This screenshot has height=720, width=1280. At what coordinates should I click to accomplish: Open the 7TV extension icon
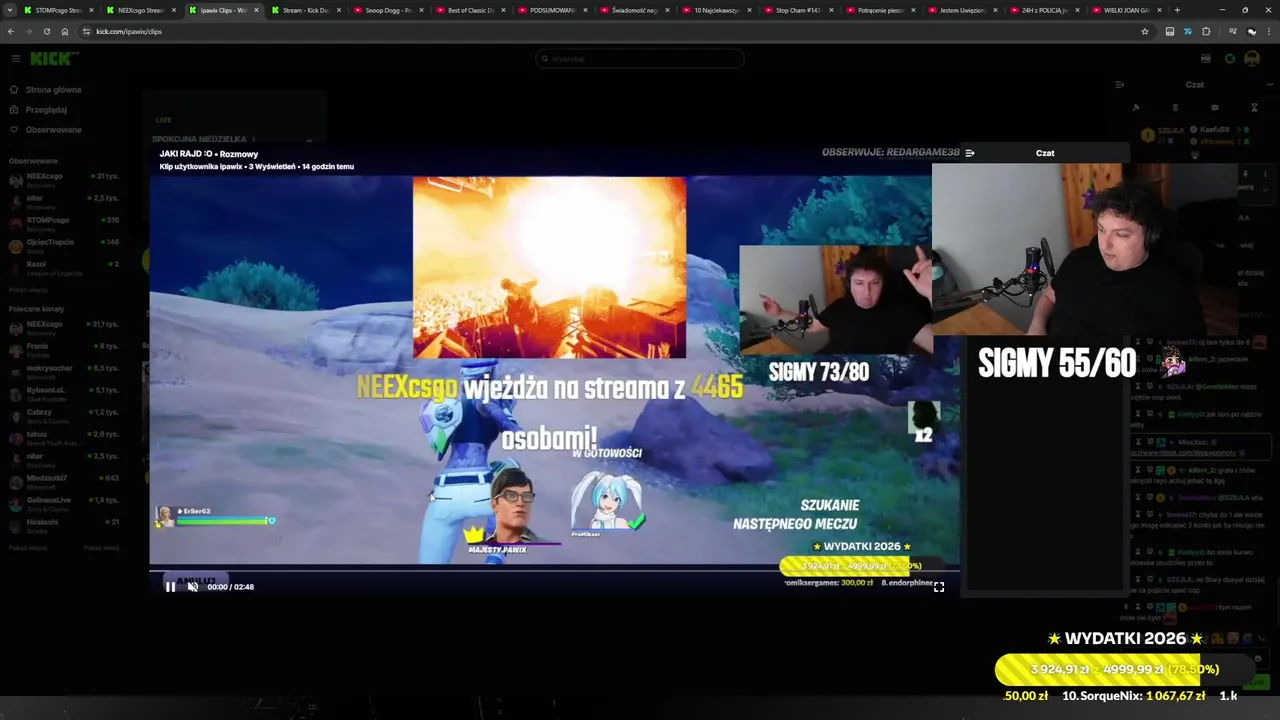point(1188,32)
